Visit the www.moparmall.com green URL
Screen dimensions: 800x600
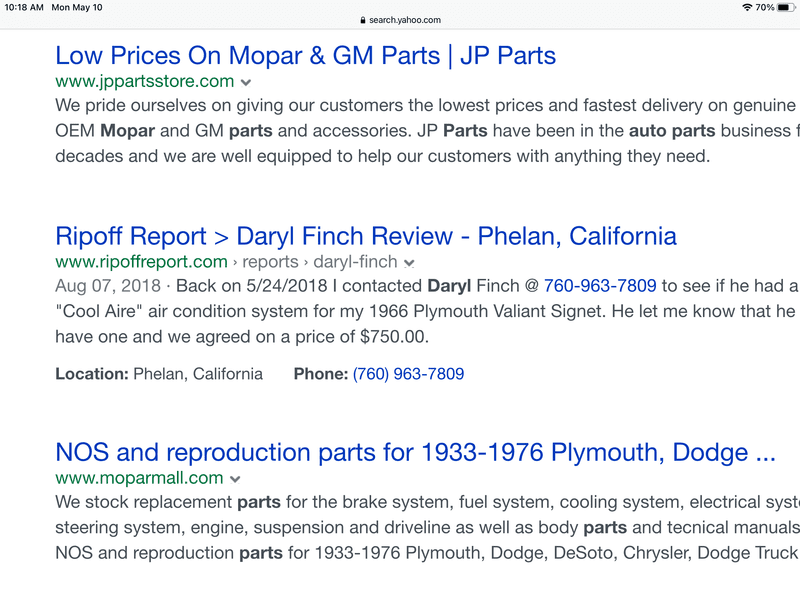[139, 478]
